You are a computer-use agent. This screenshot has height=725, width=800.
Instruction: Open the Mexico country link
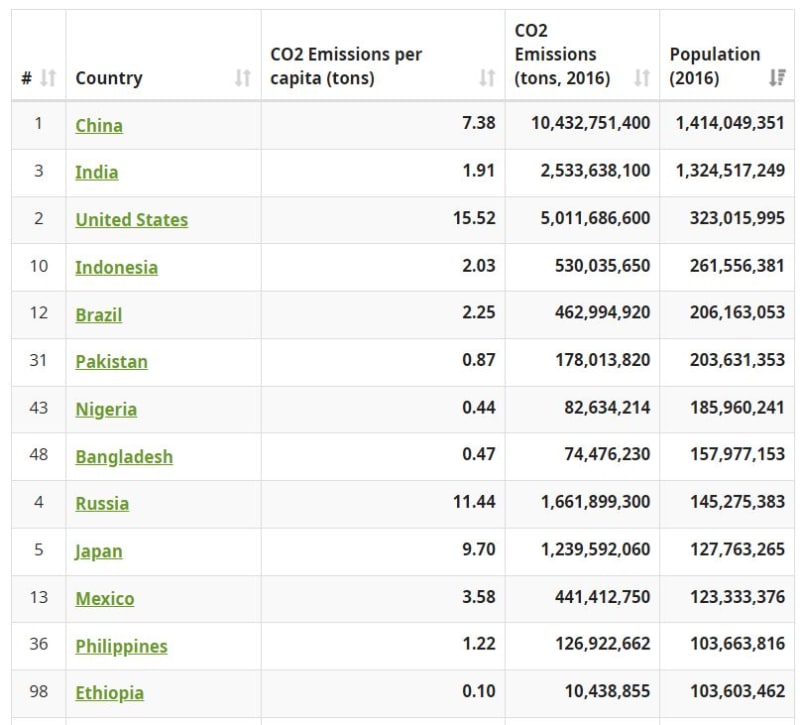105,598
